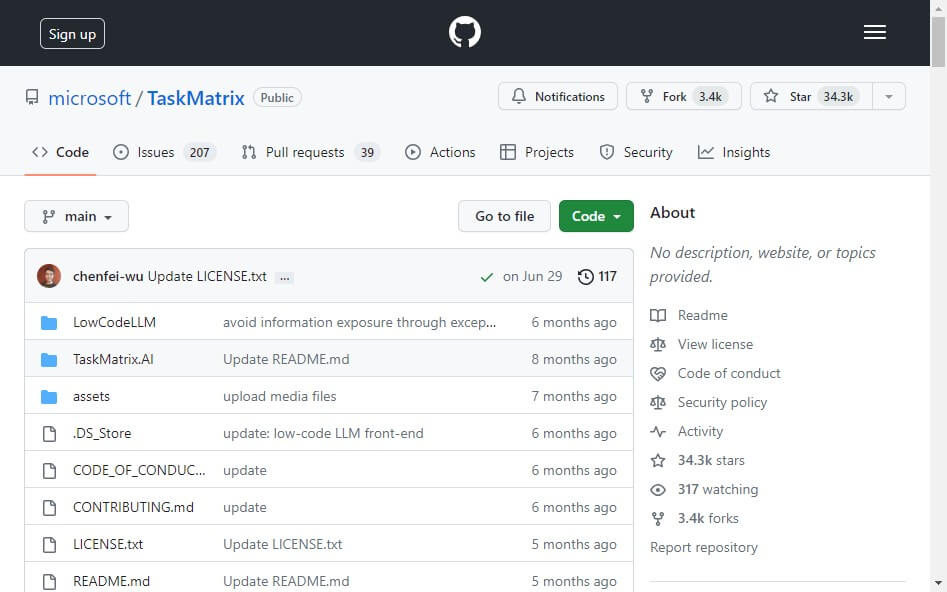Click the scrollbar down arrow
The height and width of the screenshot is (592, 947).
point(938,584)
